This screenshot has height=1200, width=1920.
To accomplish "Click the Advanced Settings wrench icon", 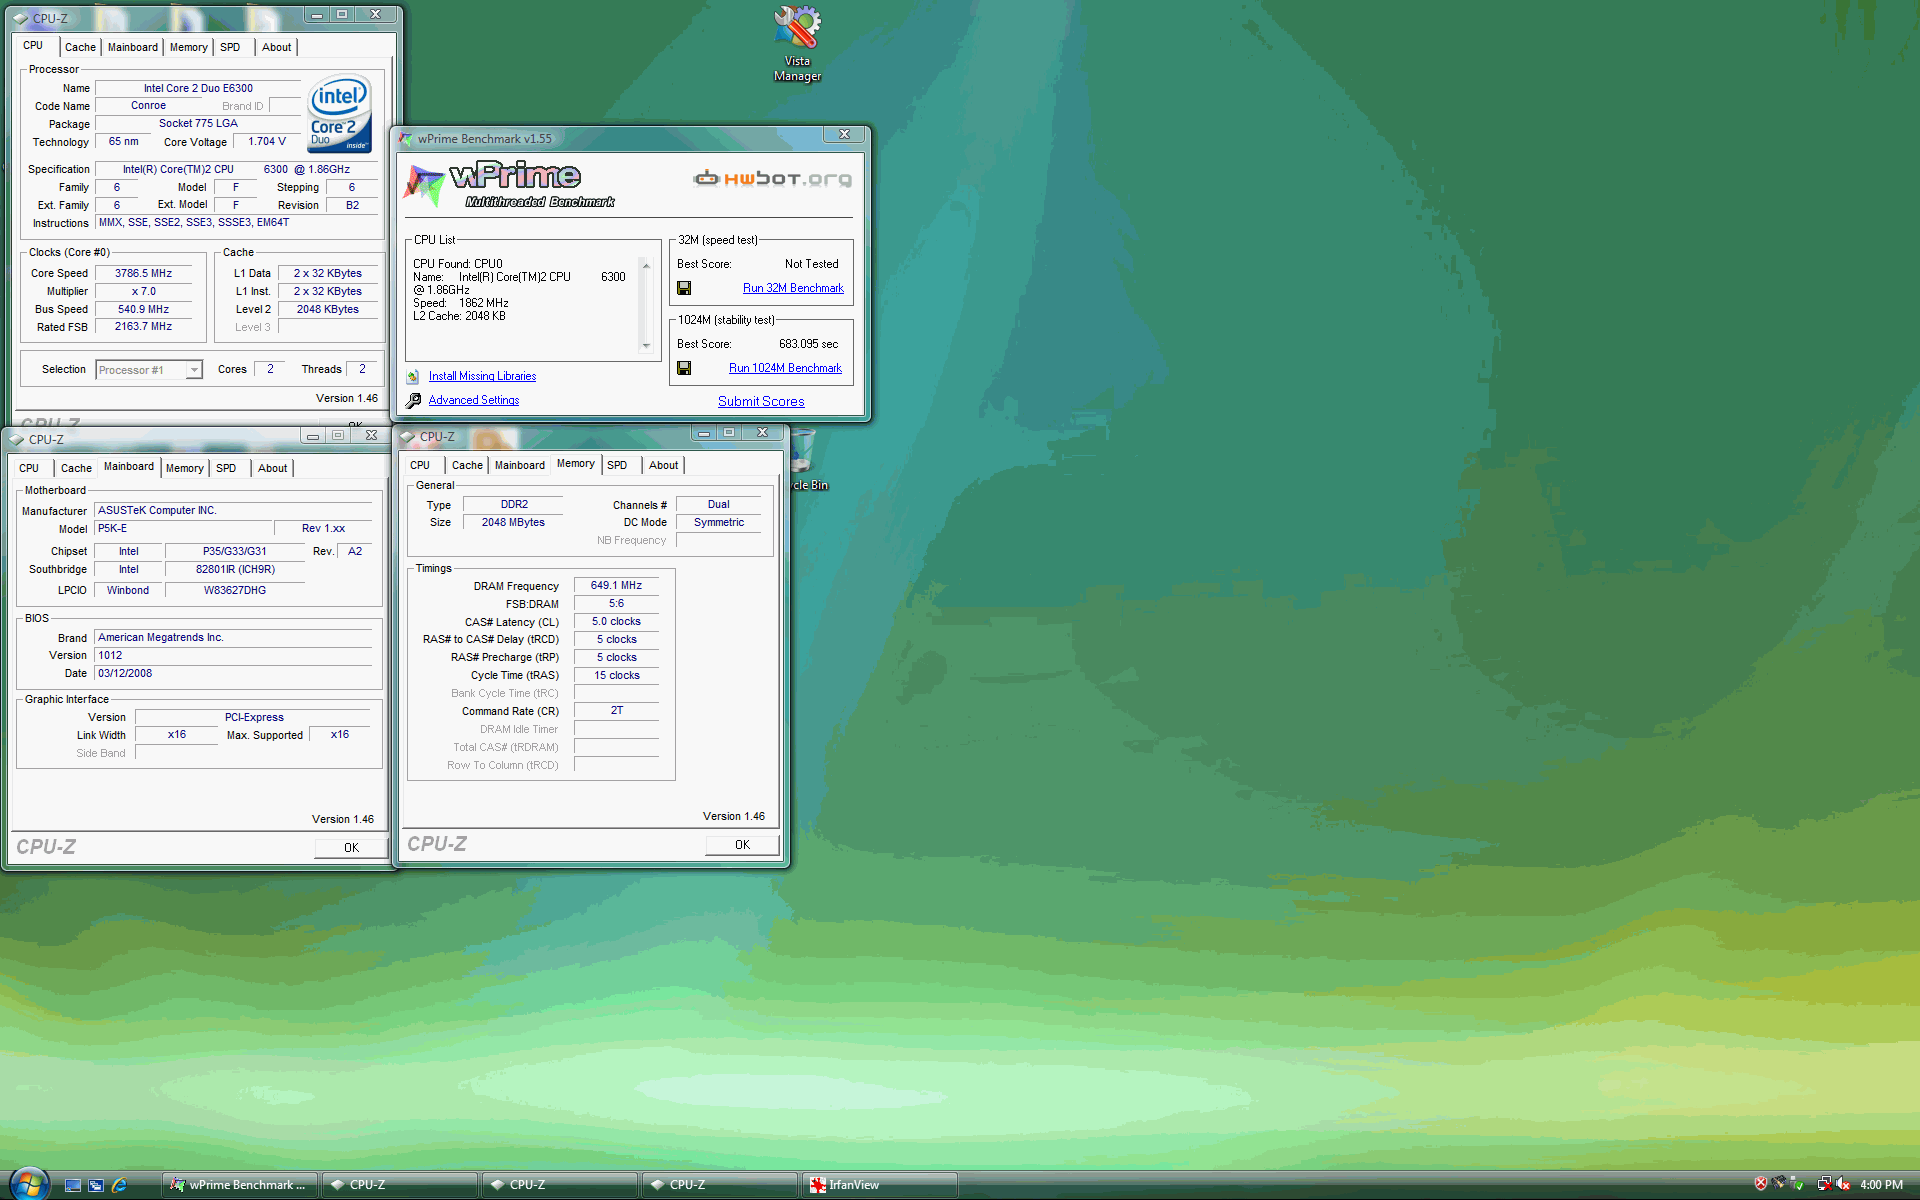I will coord(413,401).
